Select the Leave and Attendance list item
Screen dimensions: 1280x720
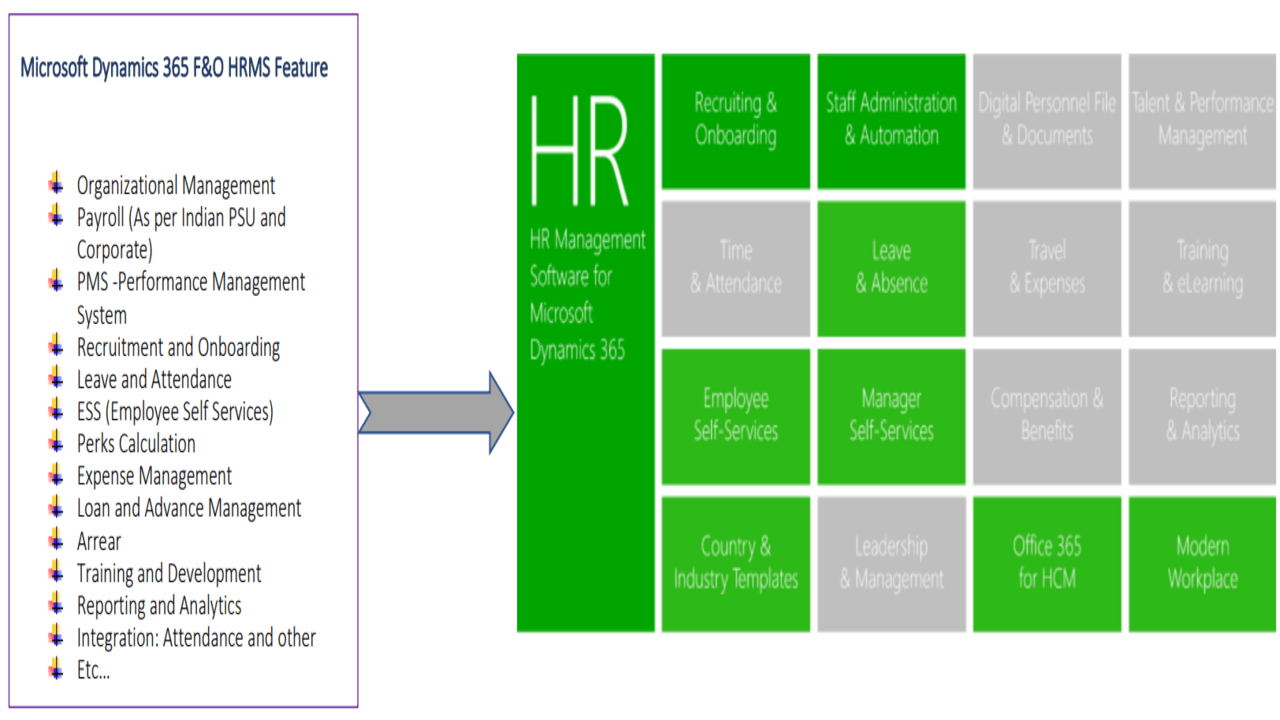[x=154, y=380]
